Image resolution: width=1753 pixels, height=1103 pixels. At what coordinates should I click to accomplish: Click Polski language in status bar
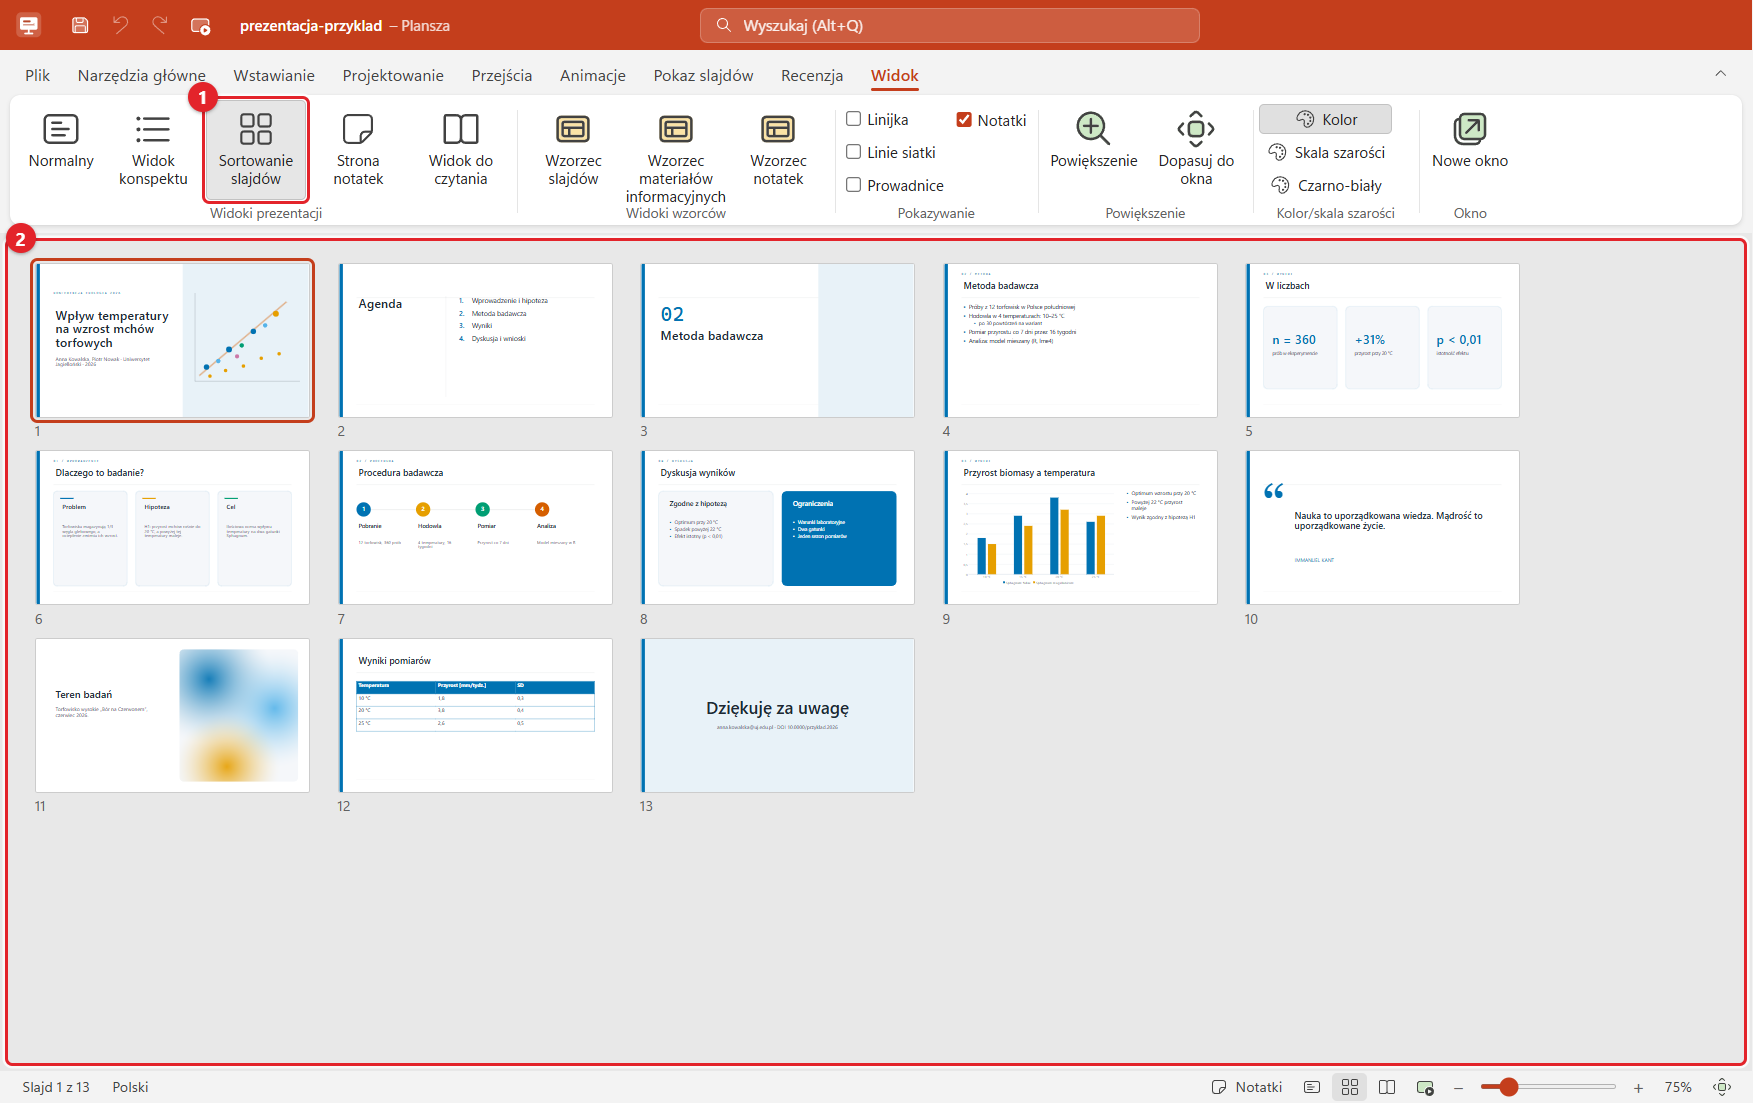click(130, 1087)
